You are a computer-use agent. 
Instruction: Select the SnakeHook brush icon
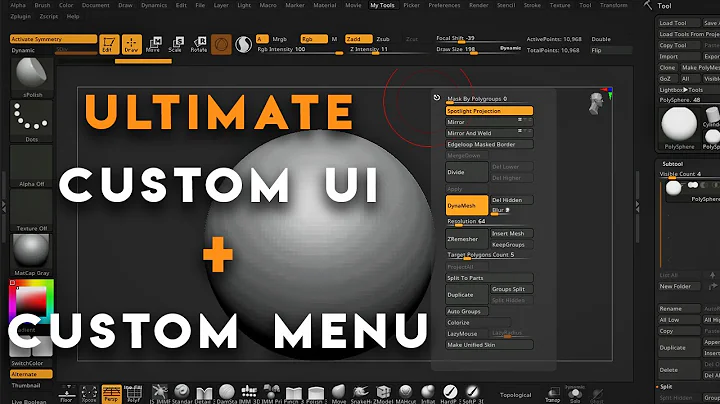tap(360, 394)
